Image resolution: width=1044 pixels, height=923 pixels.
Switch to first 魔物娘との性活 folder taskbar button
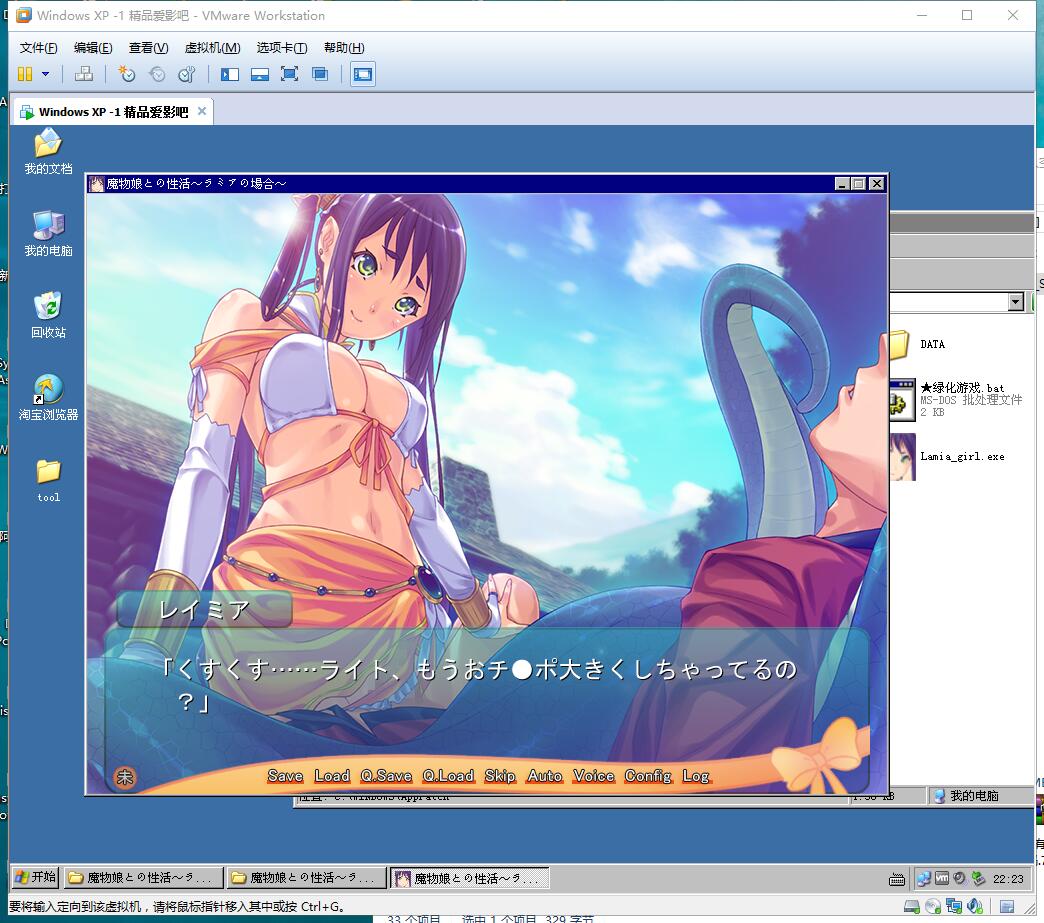point(143,878)
